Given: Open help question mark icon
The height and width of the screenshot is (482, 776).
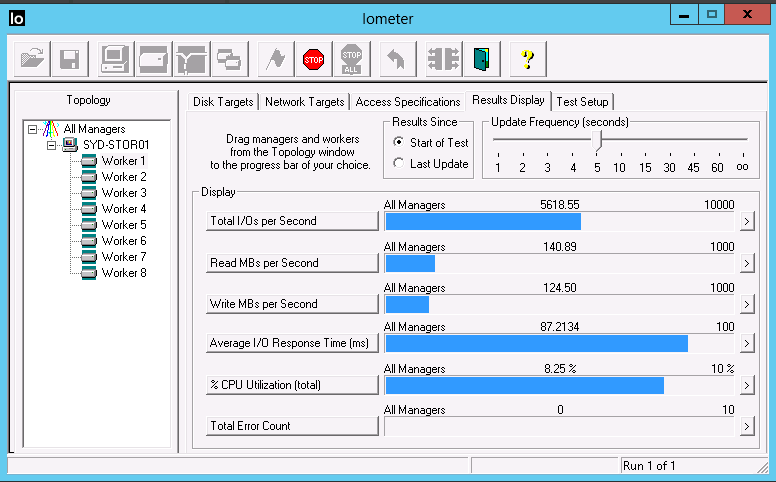Looking at the screenshot, I should click(528, 59).
